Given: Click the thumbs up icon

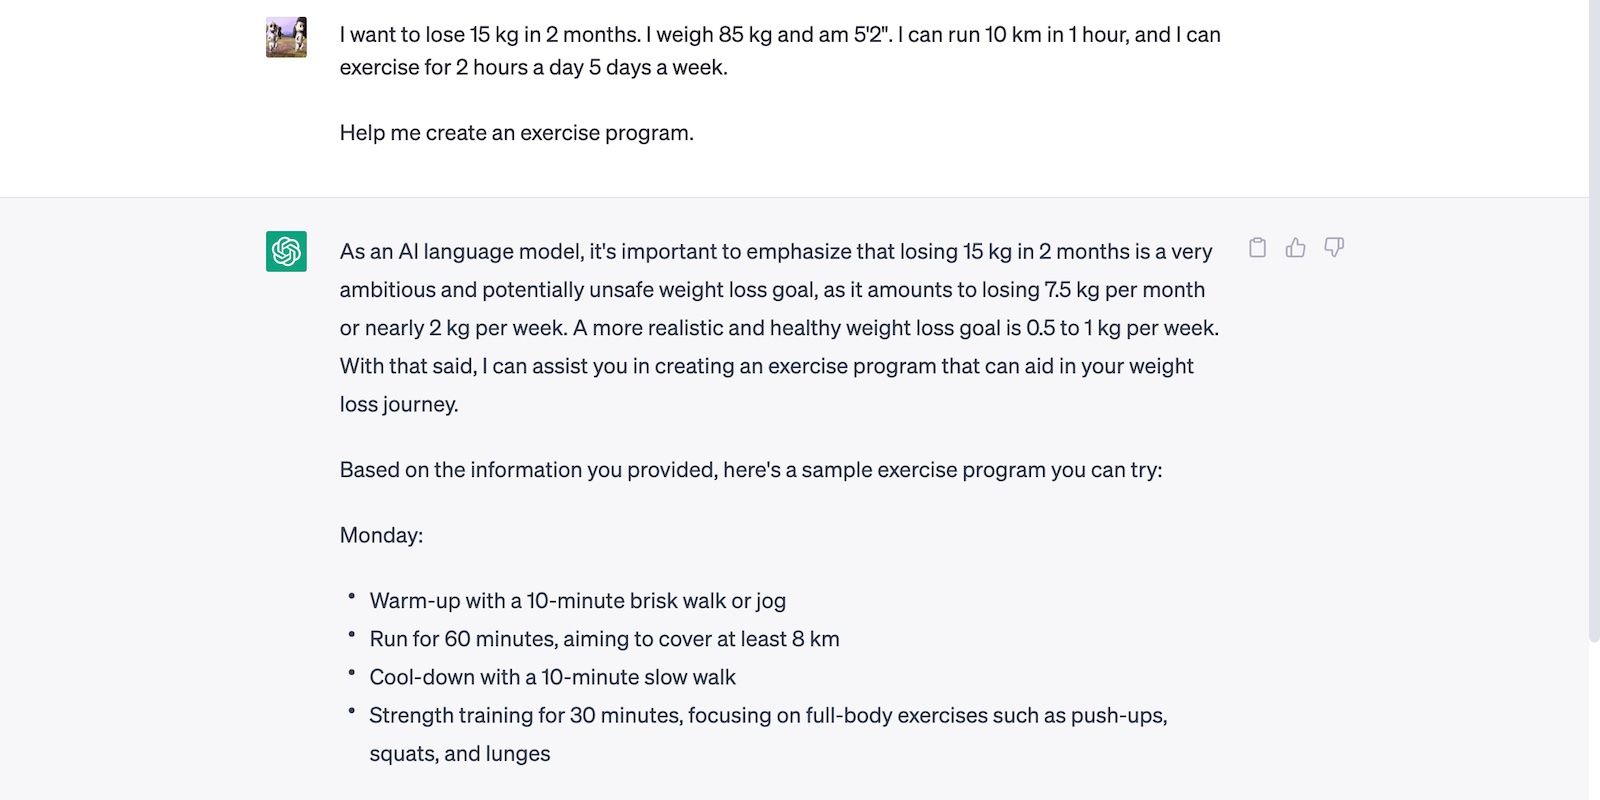Looking at the screenshot, I should (1295, 248).
